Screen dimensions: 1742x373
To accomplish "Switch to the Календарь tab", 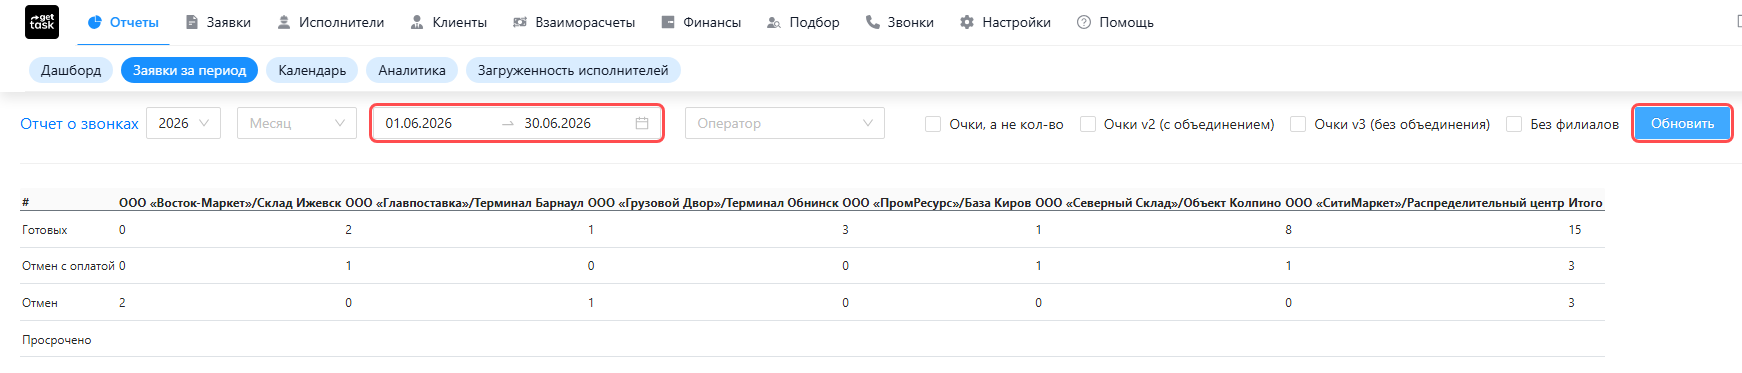I will pos(312,70).
